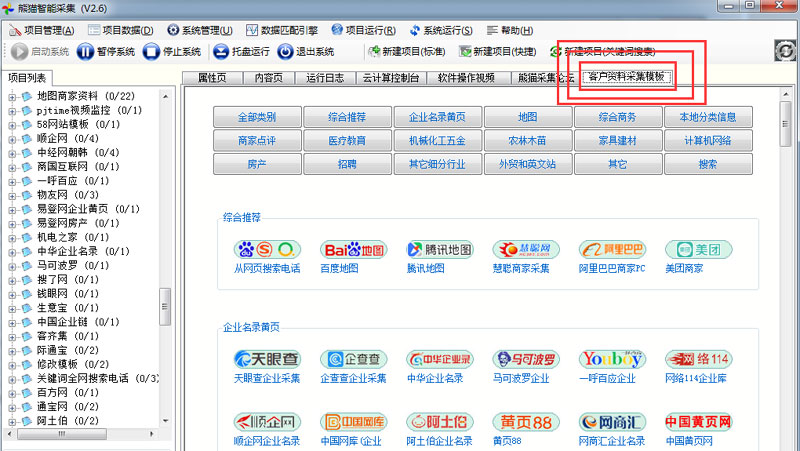Open the 天眼查企业采集 link
Viewport: 800px width, 451px height.
coord(267,379)
